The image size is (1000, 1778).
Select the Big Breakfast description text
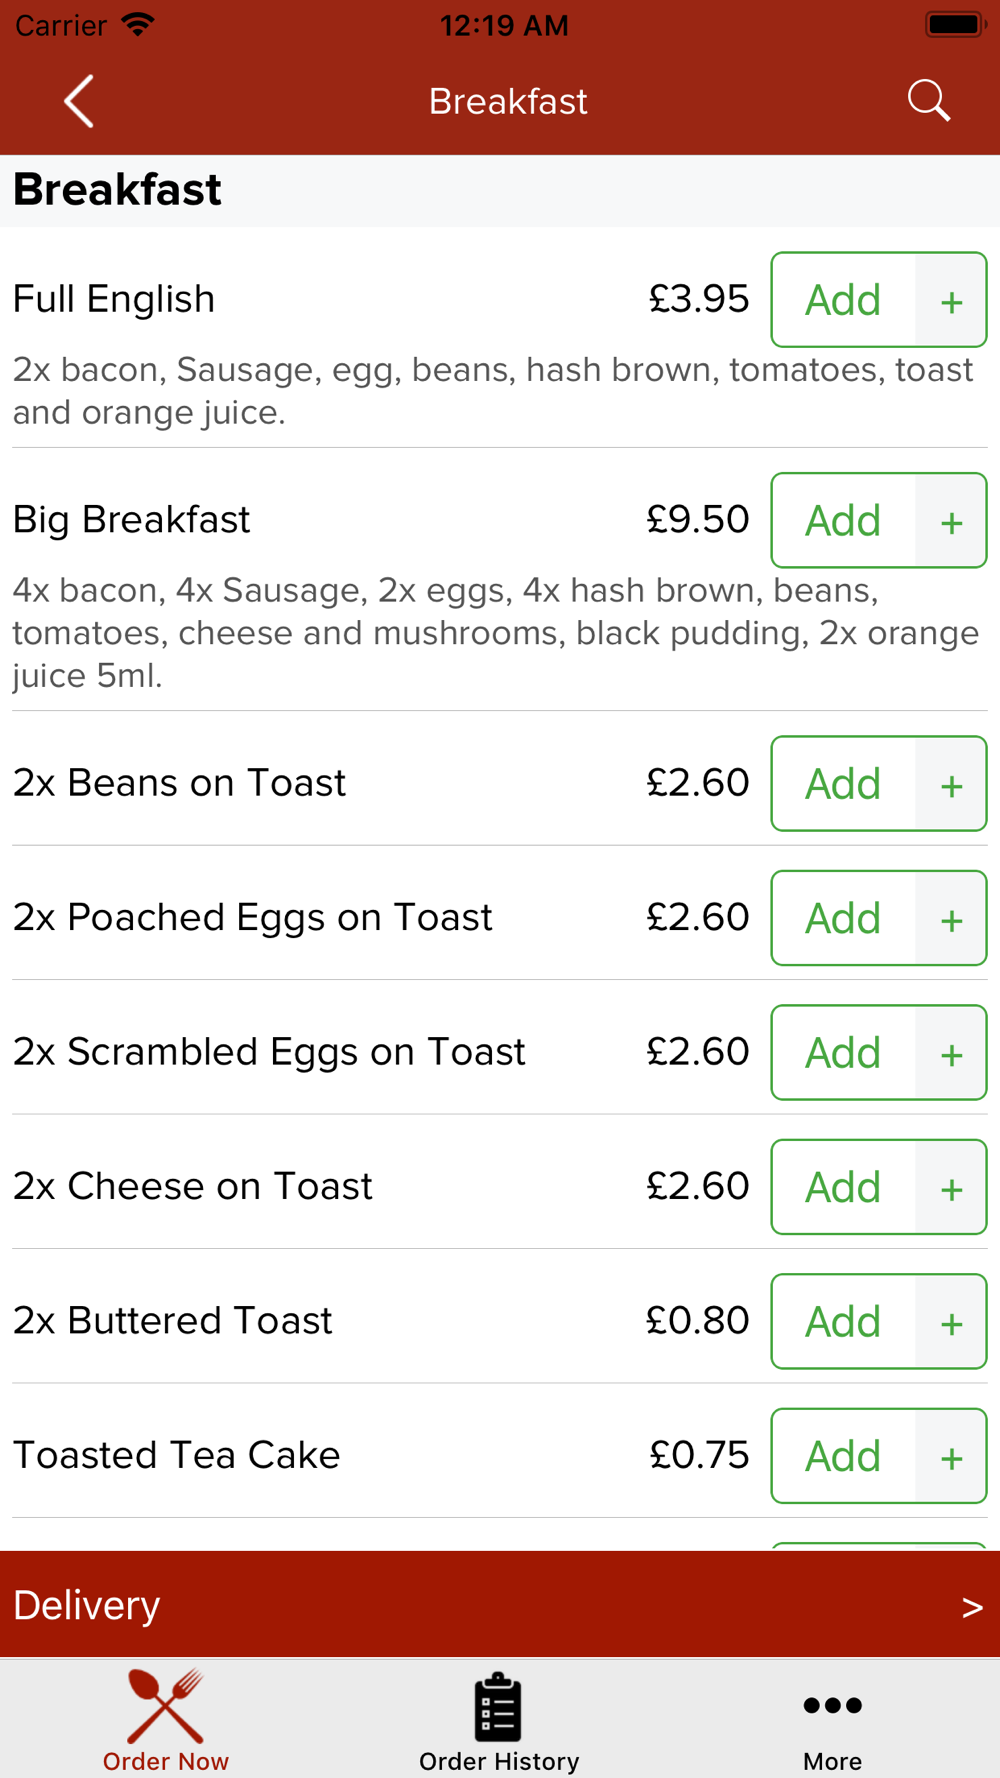point(496,633)
